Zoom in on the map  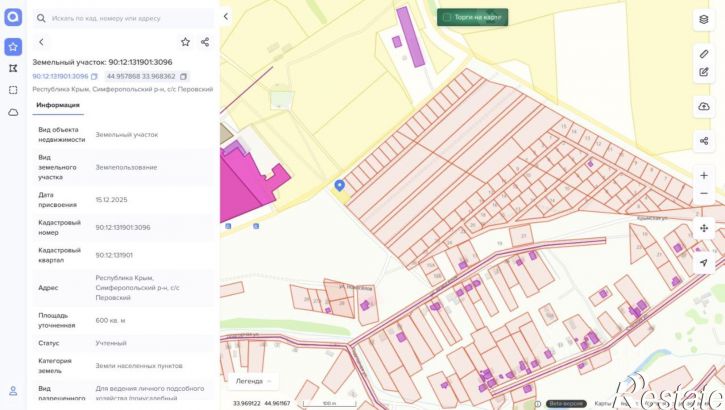pyautogui.click(x=704, y=176)
